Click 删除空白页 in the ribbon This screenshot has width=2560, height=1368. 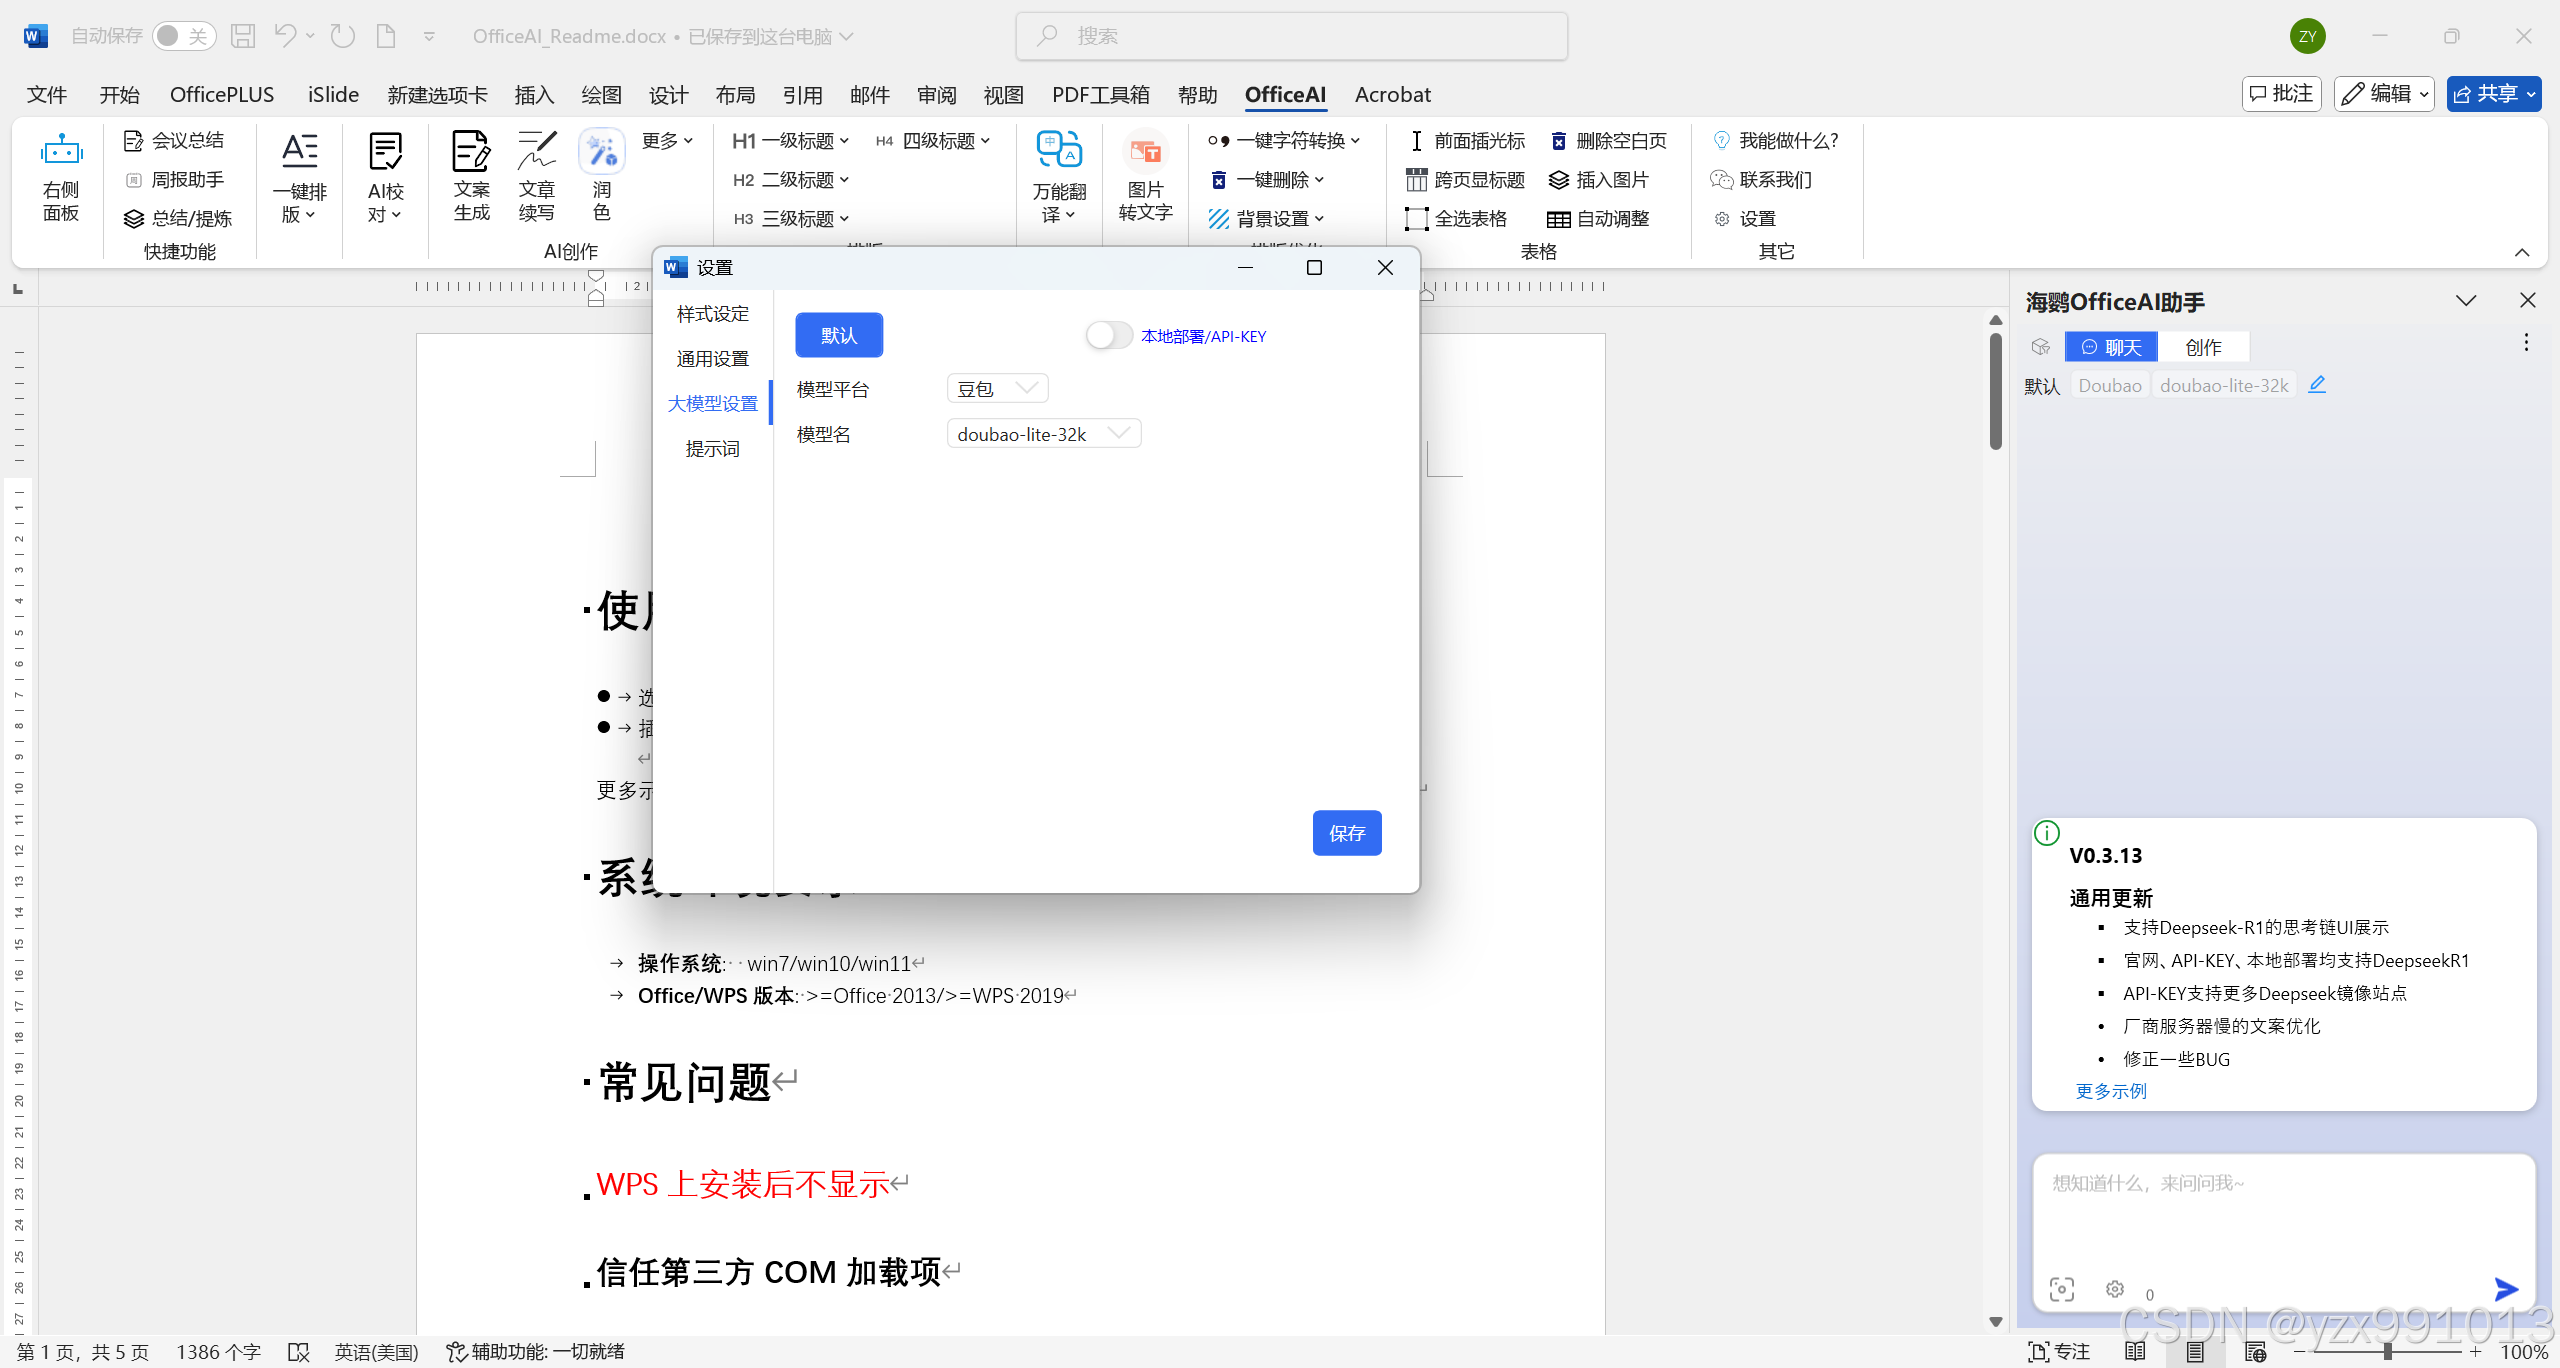(x=1608, y=141)
